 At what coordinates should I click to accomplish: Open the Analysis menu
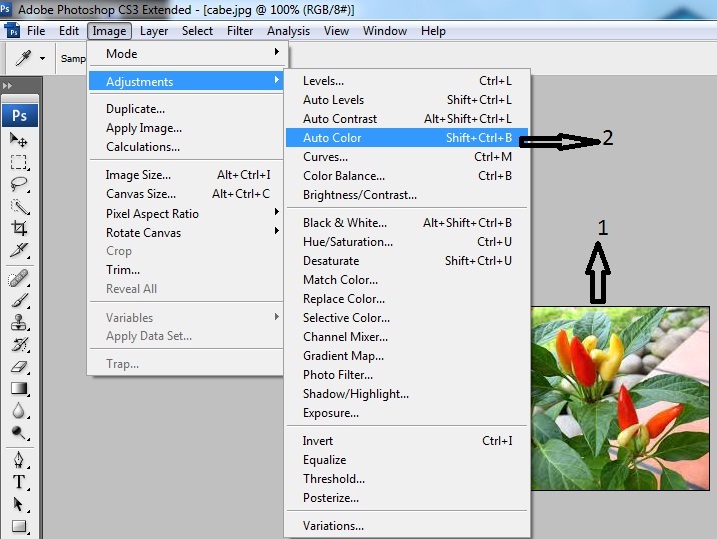point(289,31)
